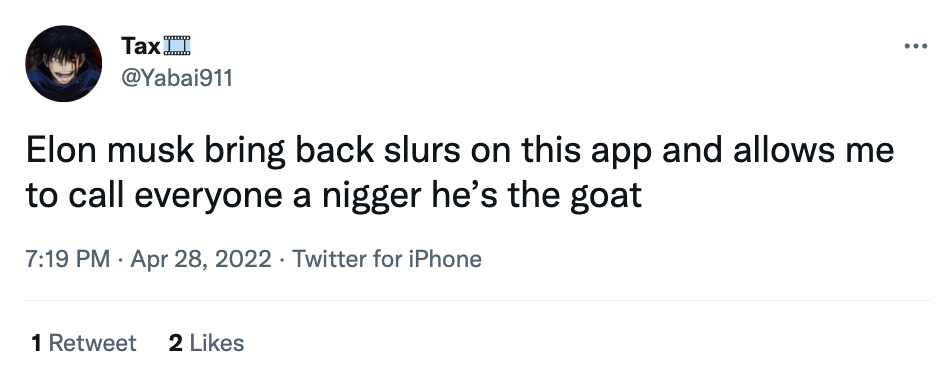Select the tweet's second line of text
Viewport: 952px width, 380px height.
tap(333, 195)
